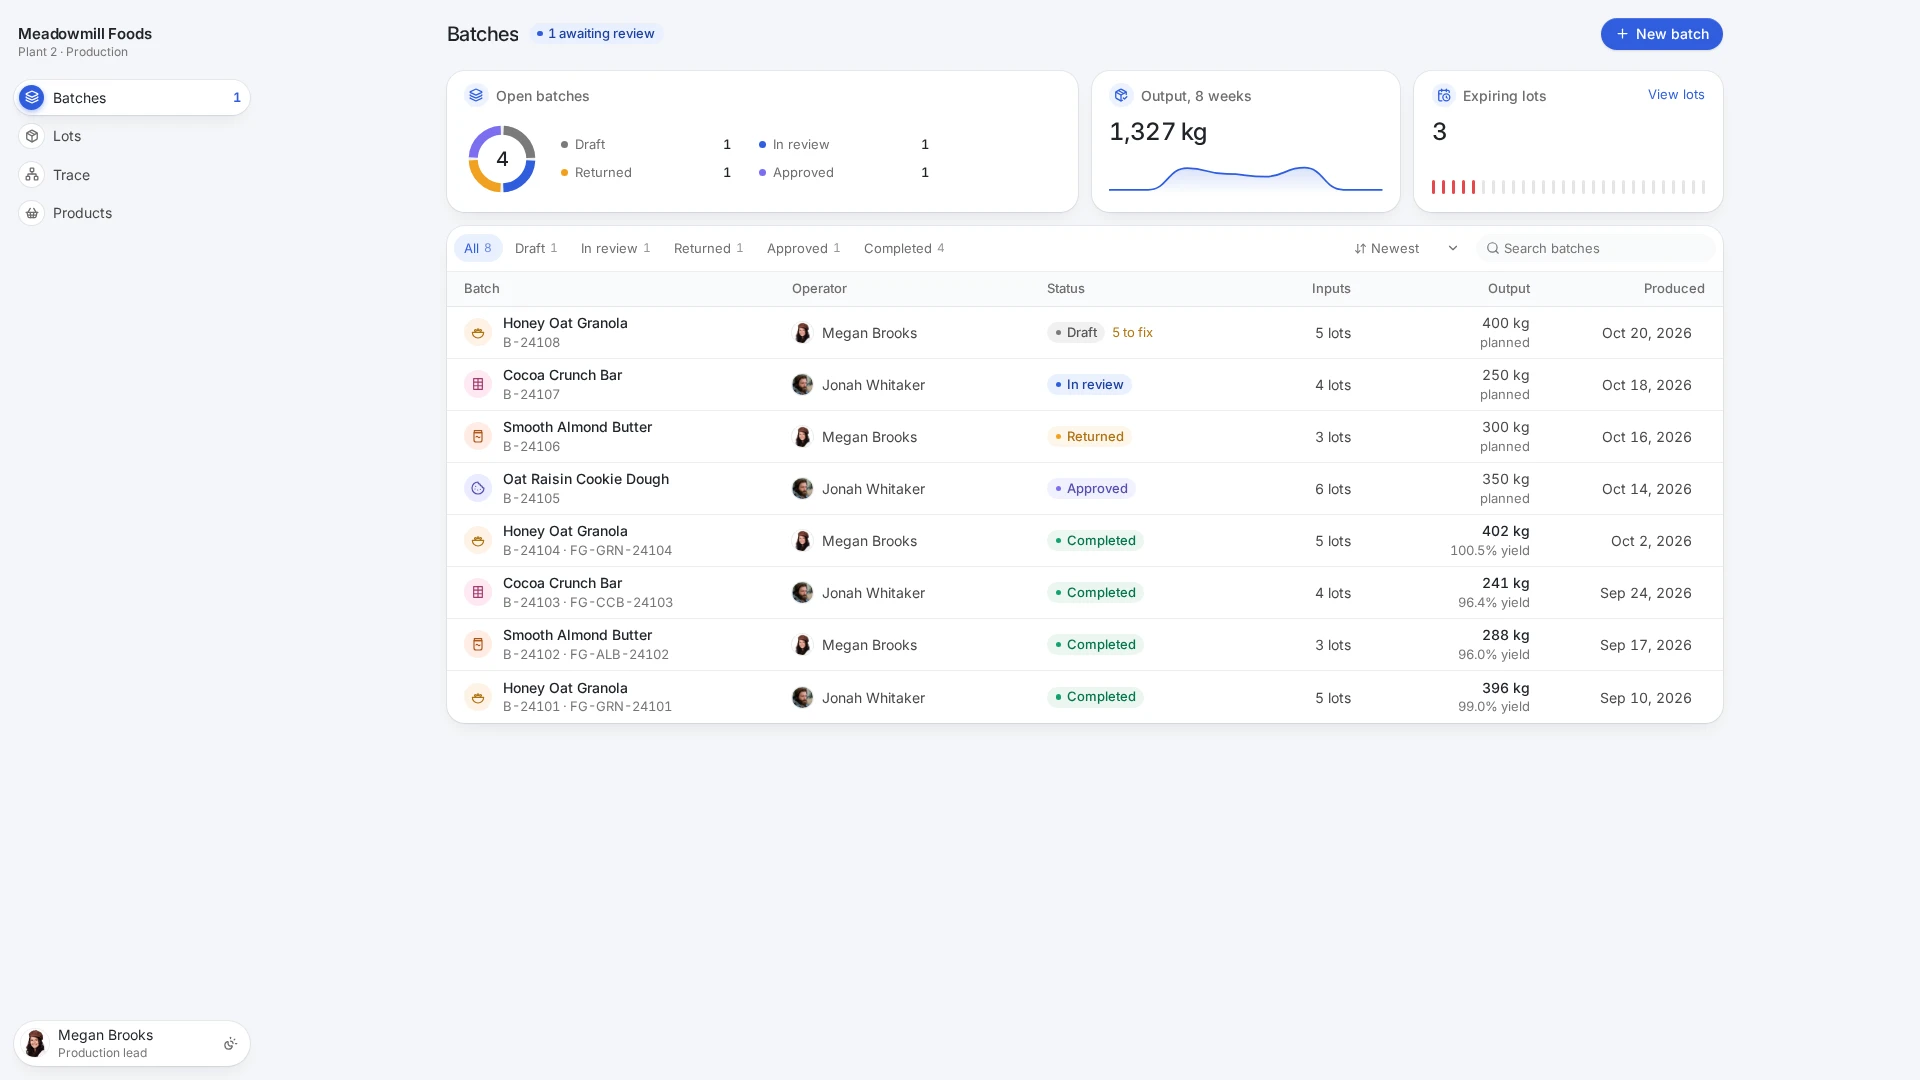Open the Batches sidebar icon
The width and height of the screenshot is (1920, 1080).
coord(32,98)
